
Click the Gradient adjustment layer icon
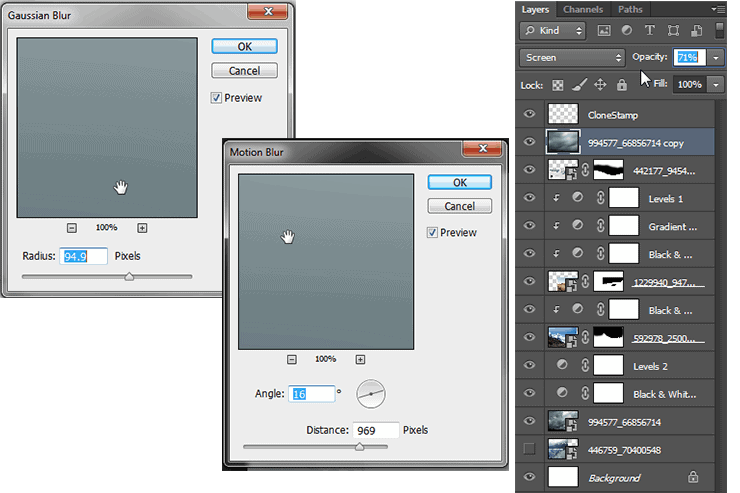click(x=577, y=226)
